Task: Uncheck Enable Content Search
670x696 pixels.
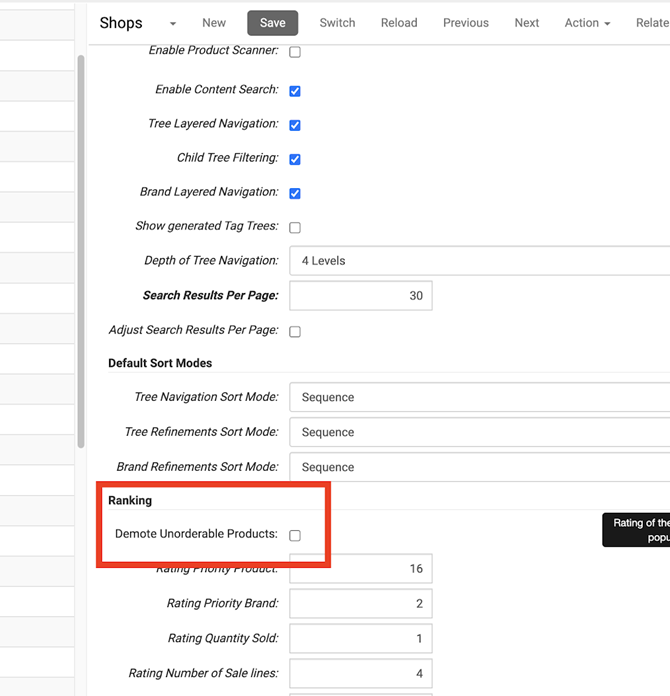Action: pyautogui.click(x=295, y=91)
